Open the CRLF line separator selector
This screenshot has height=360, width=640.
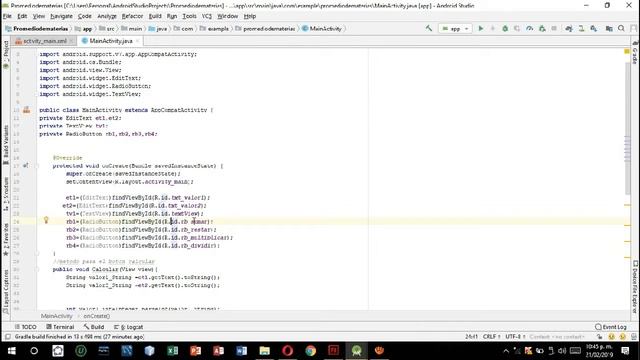(491, 337)
